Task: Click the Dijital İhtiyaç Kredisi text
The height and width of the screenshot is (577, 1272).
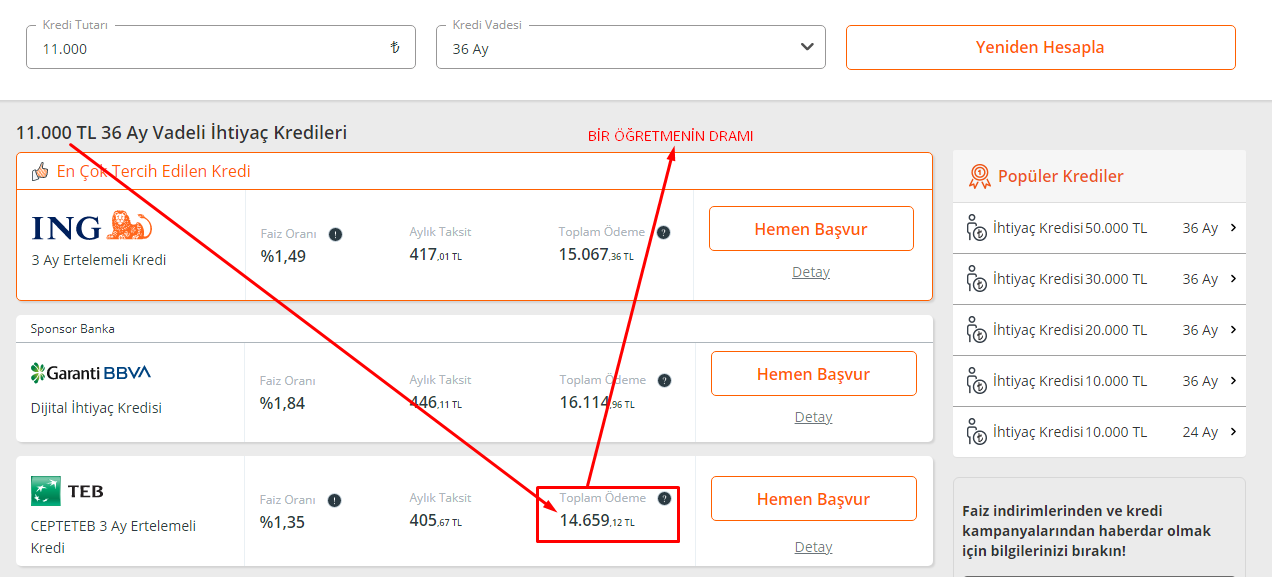Action: tap(96, 408)
